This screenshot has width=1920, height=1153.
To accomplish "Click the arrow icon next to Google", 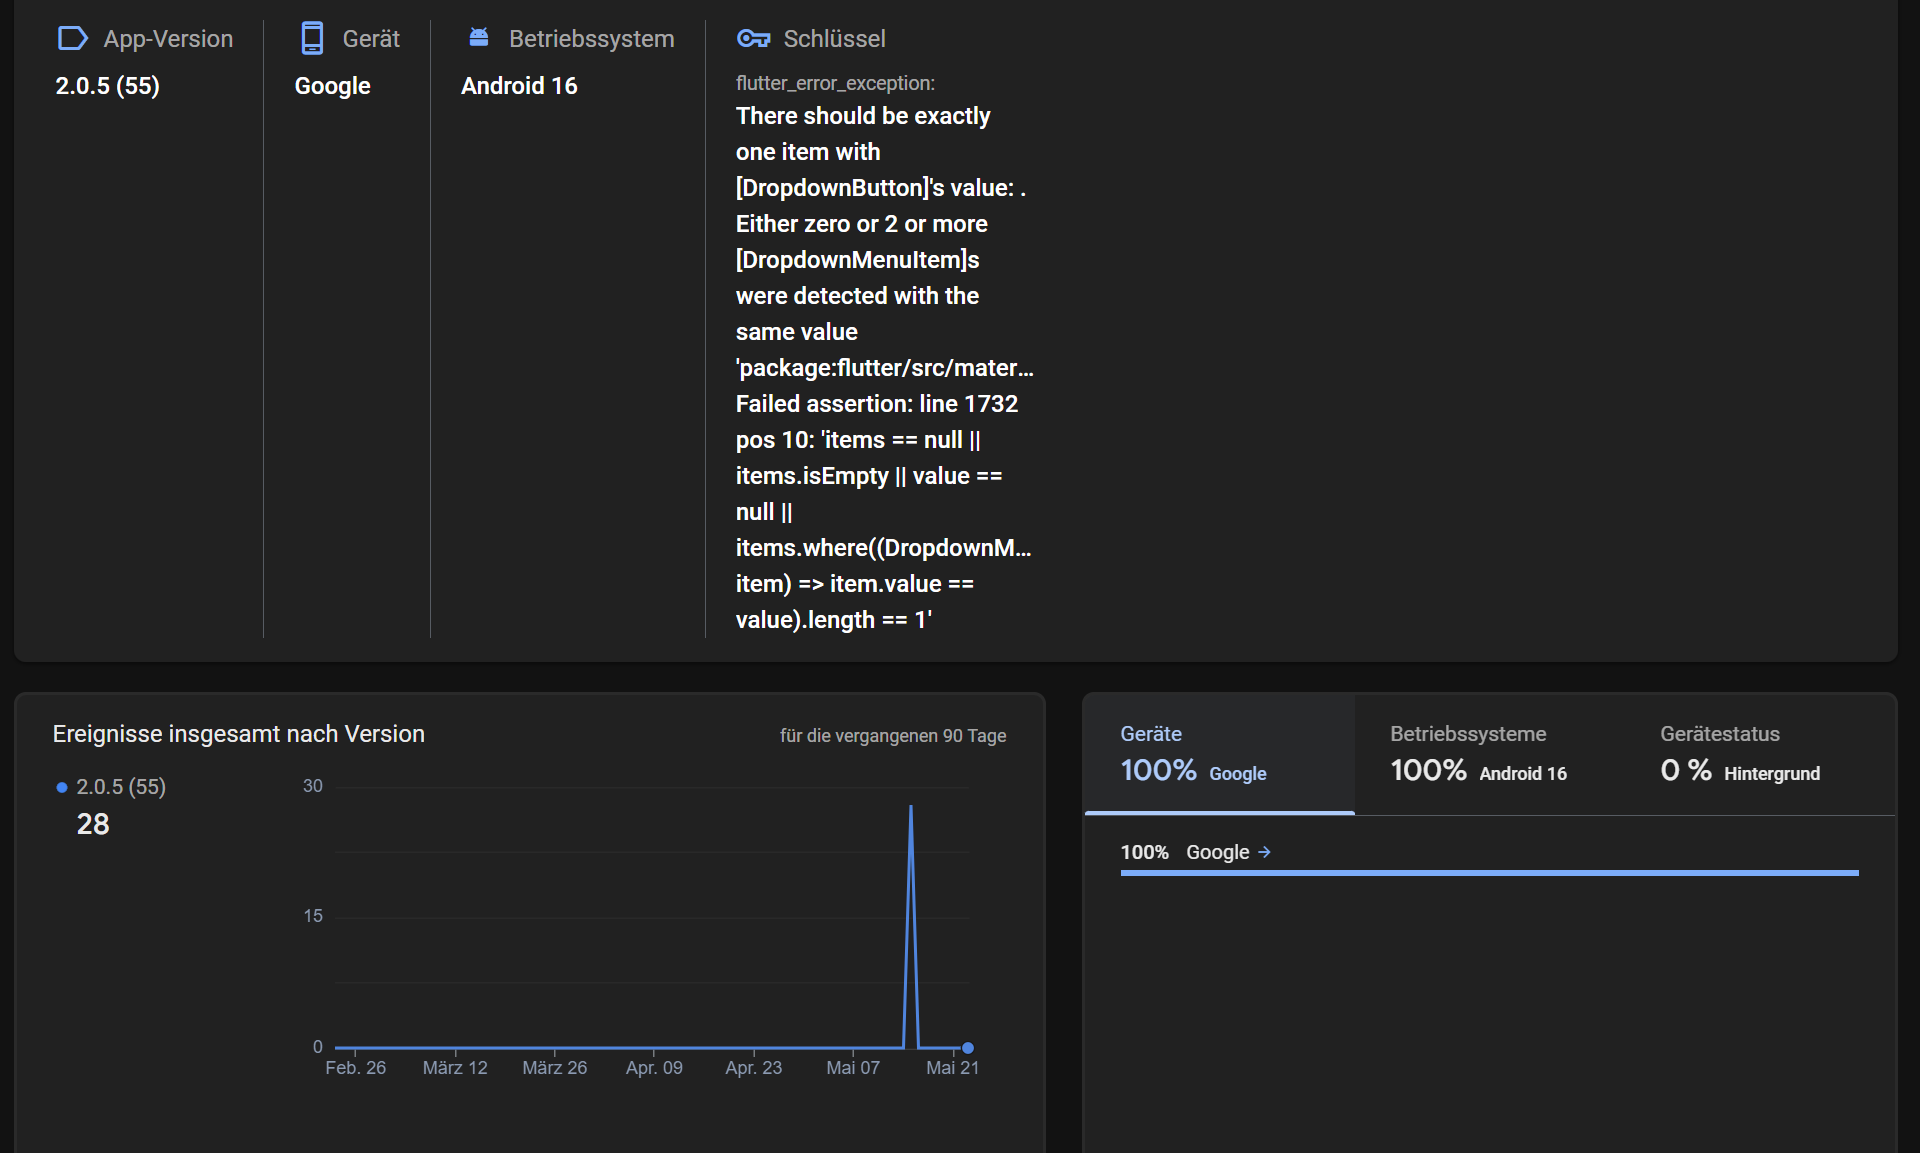I will click(1264, 852).
